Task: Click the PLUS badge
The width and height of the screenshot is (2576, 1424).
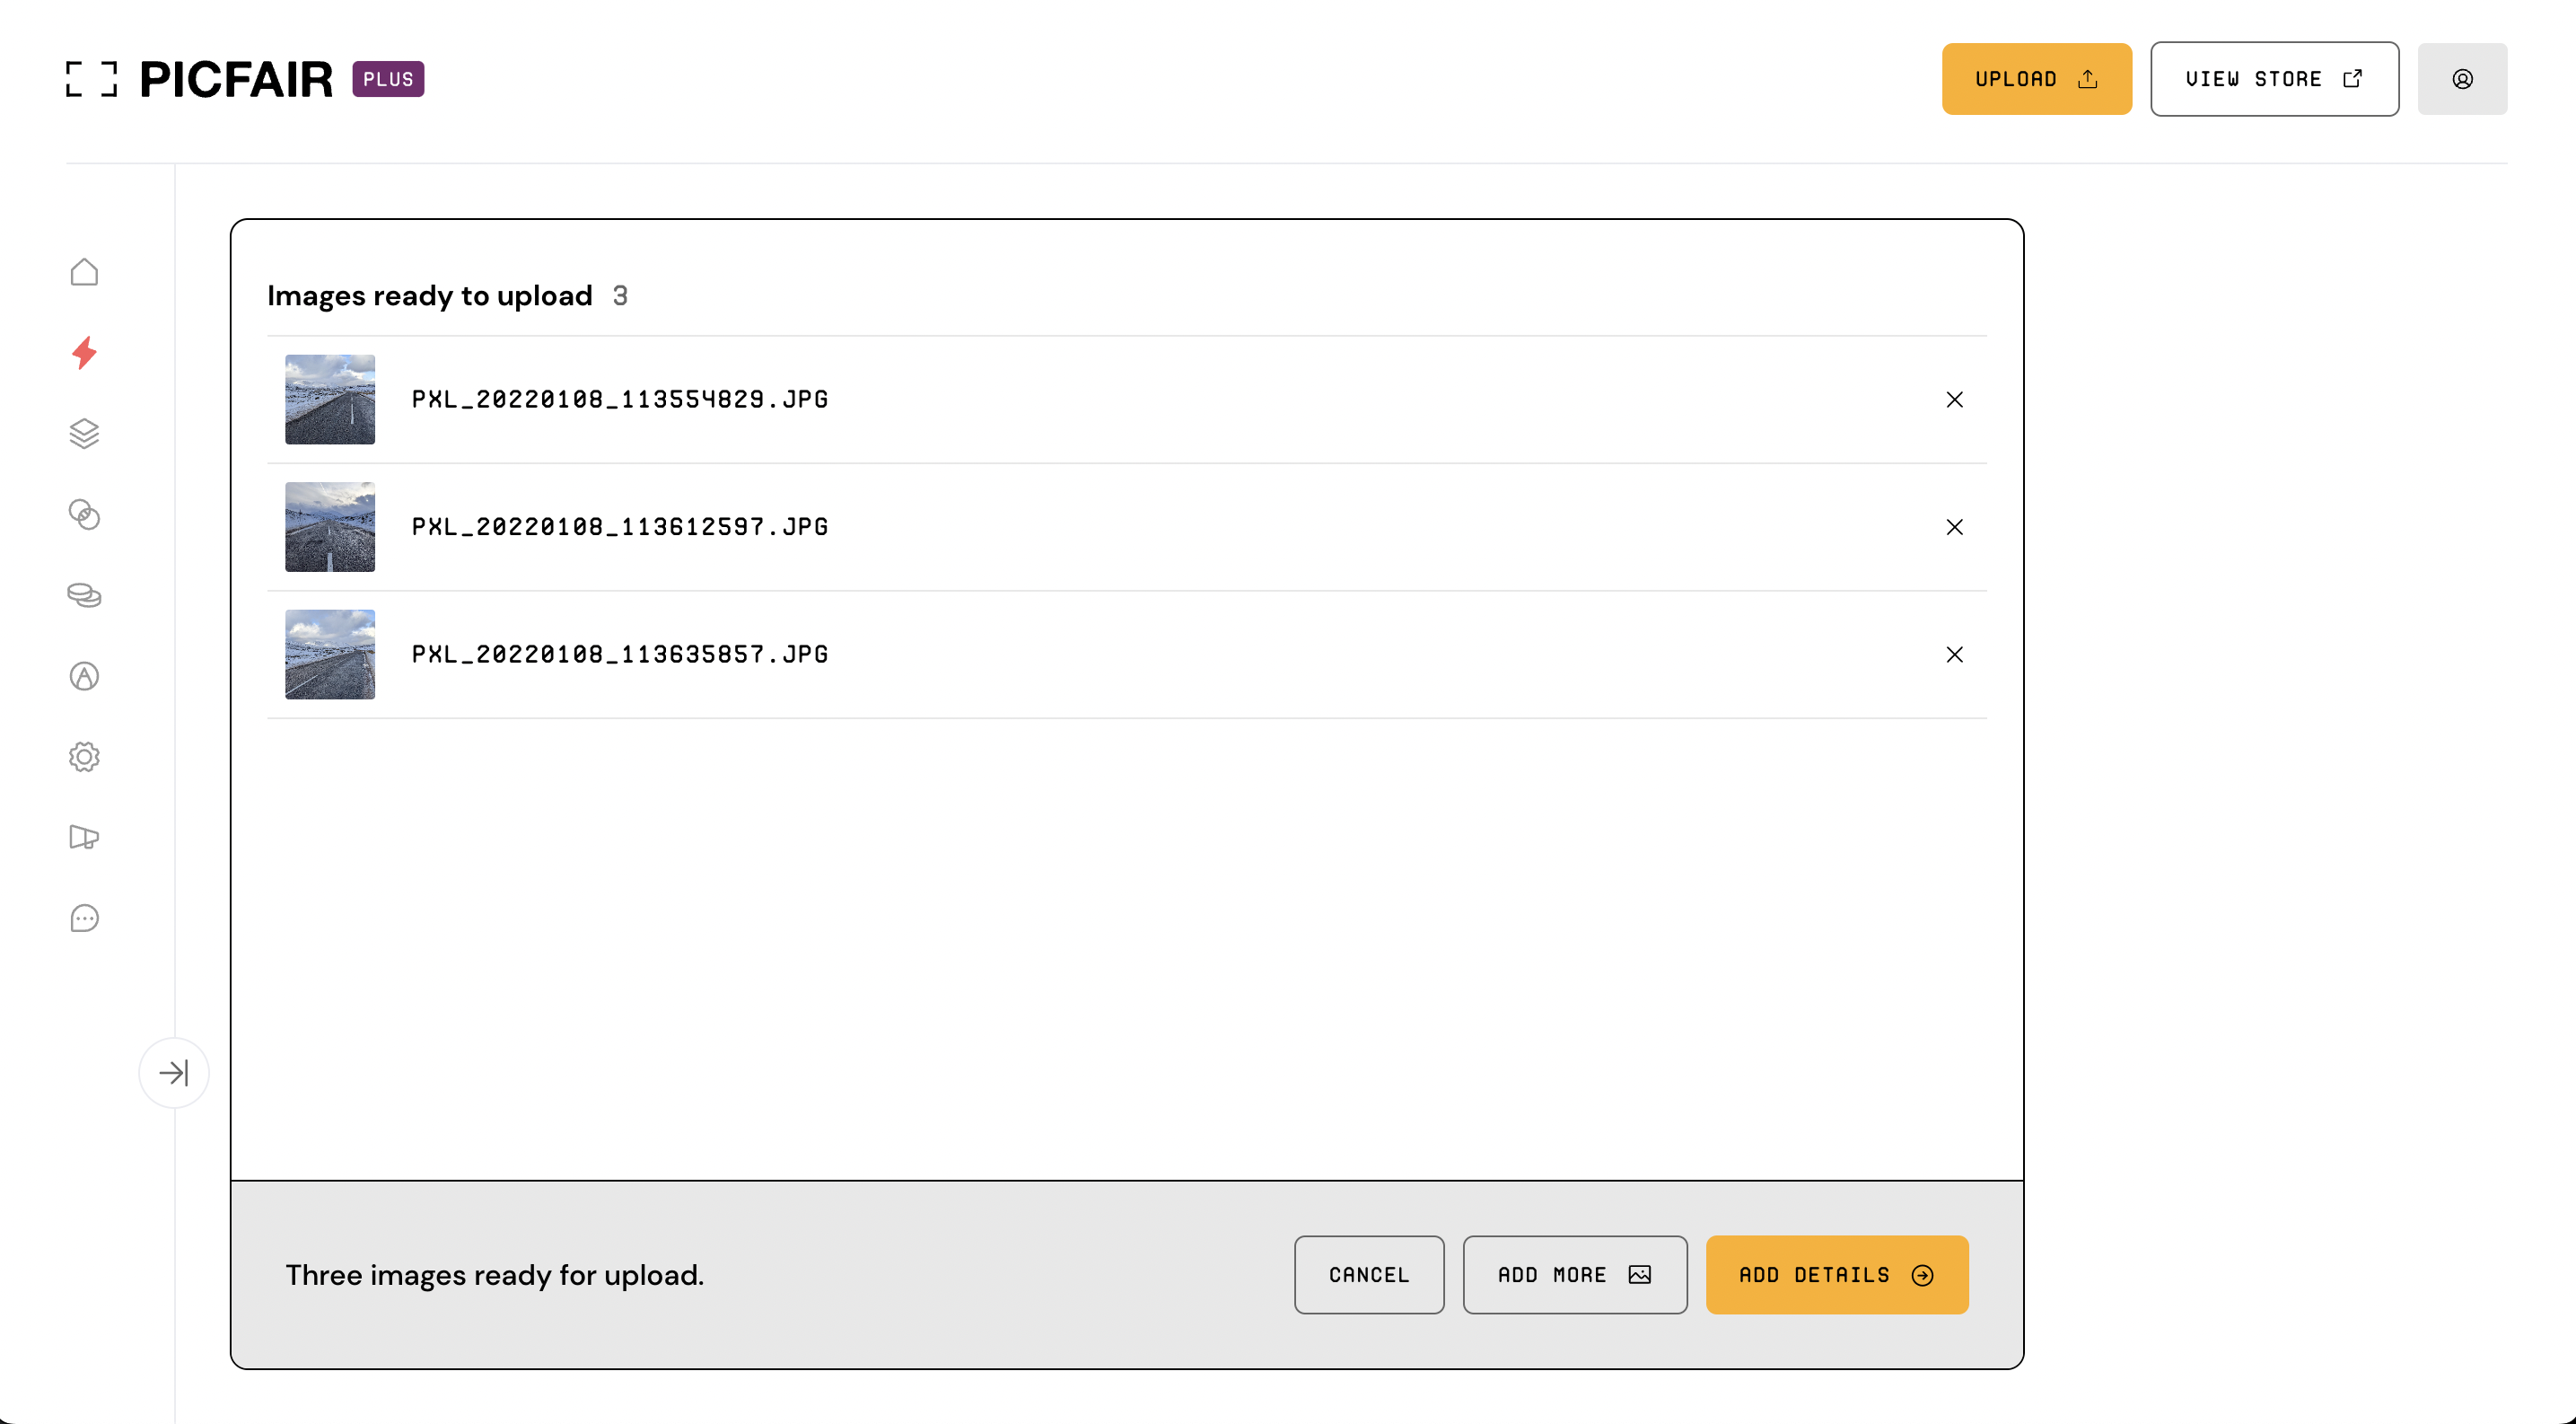Action: pos(388,79)
